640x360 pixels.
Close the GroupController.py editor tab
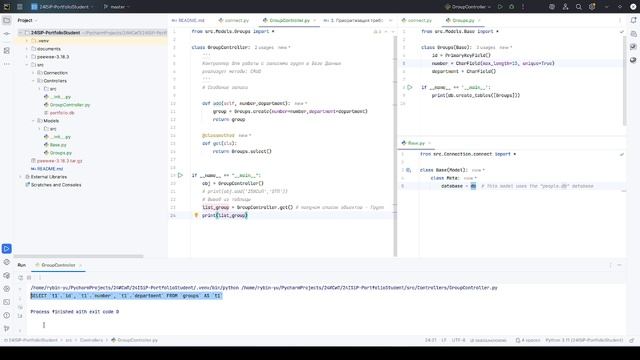click(315, 20)
